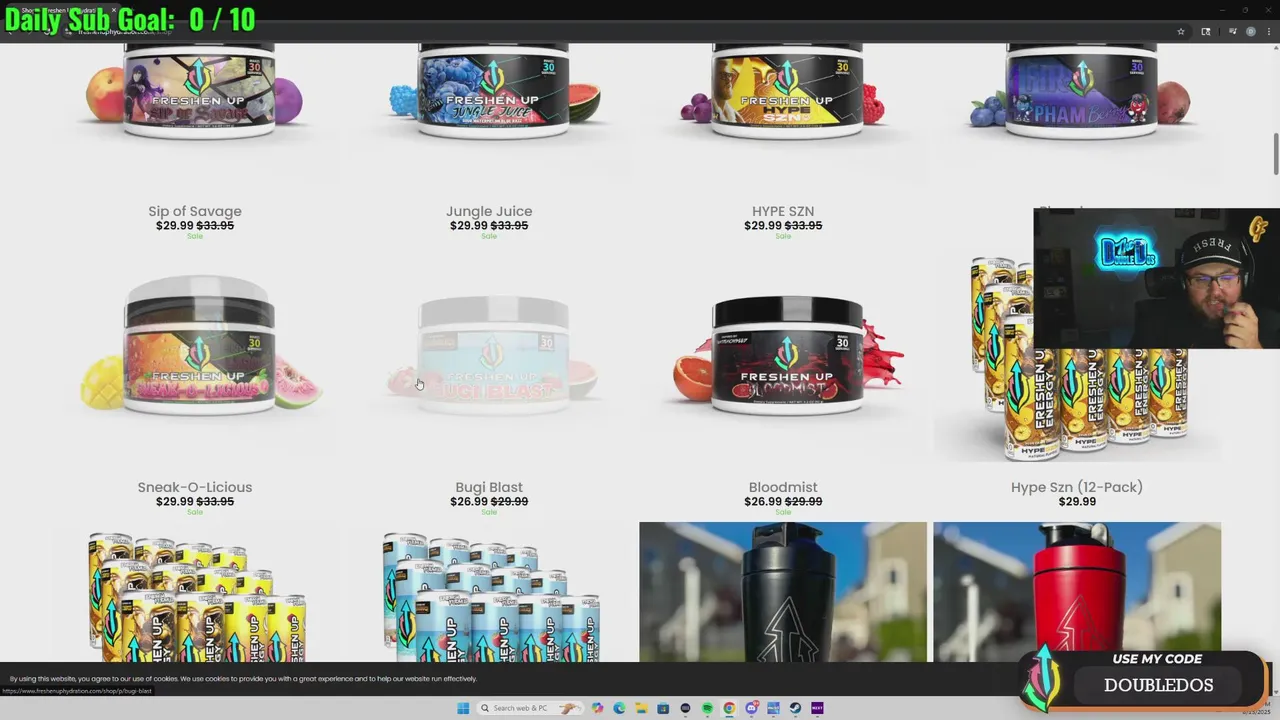Click the Hype Szn (12-Pack) $29.99 price

pyautogui.click(x=1077, y=501)
